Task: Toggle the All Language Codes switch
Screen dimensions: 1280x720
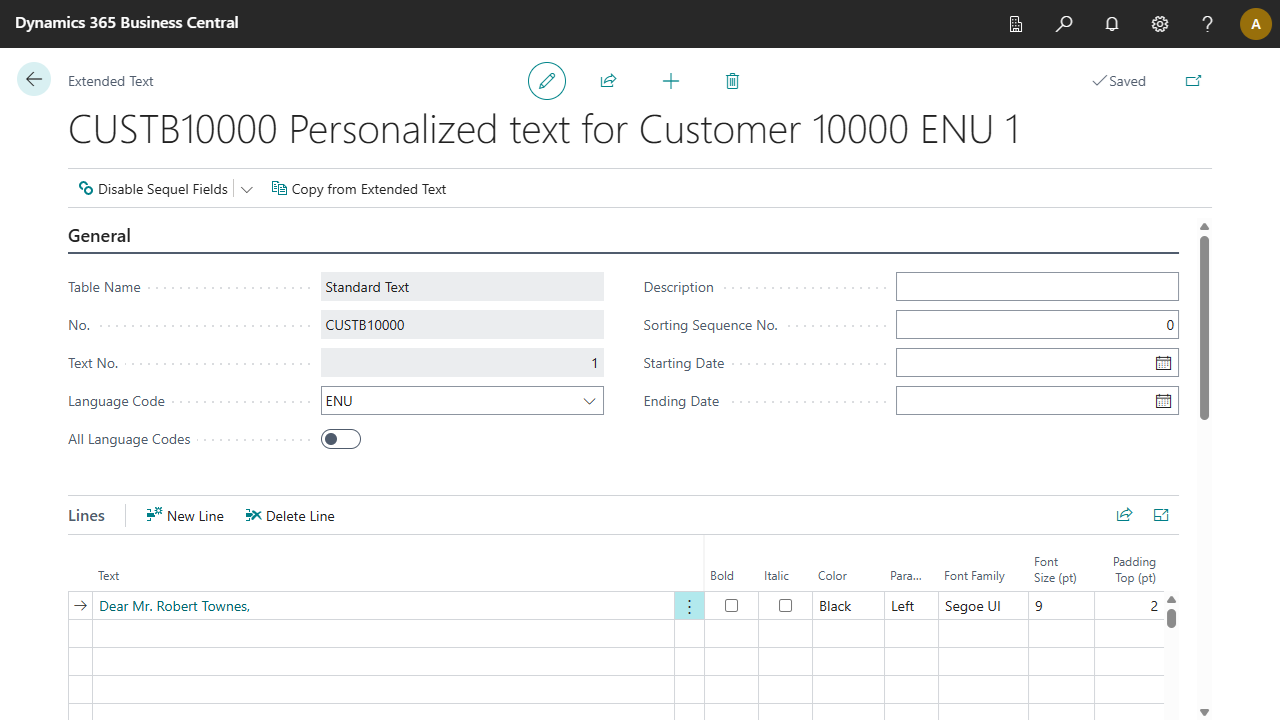Action: 341,439
